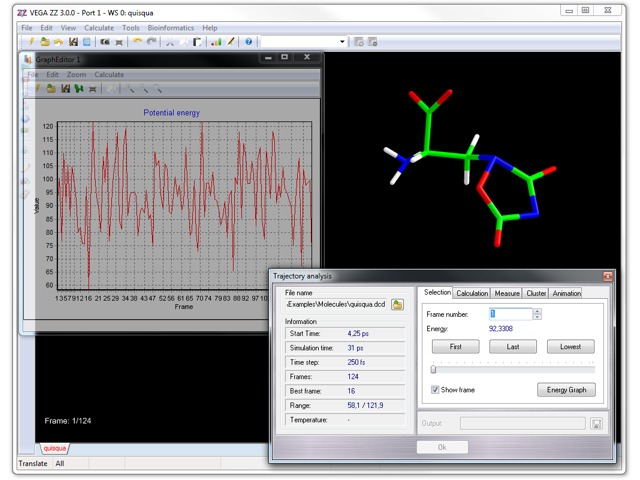Viewport: 640px width, 480px height.
Task: Switch to the Animation tab
Action: point(566,293)
